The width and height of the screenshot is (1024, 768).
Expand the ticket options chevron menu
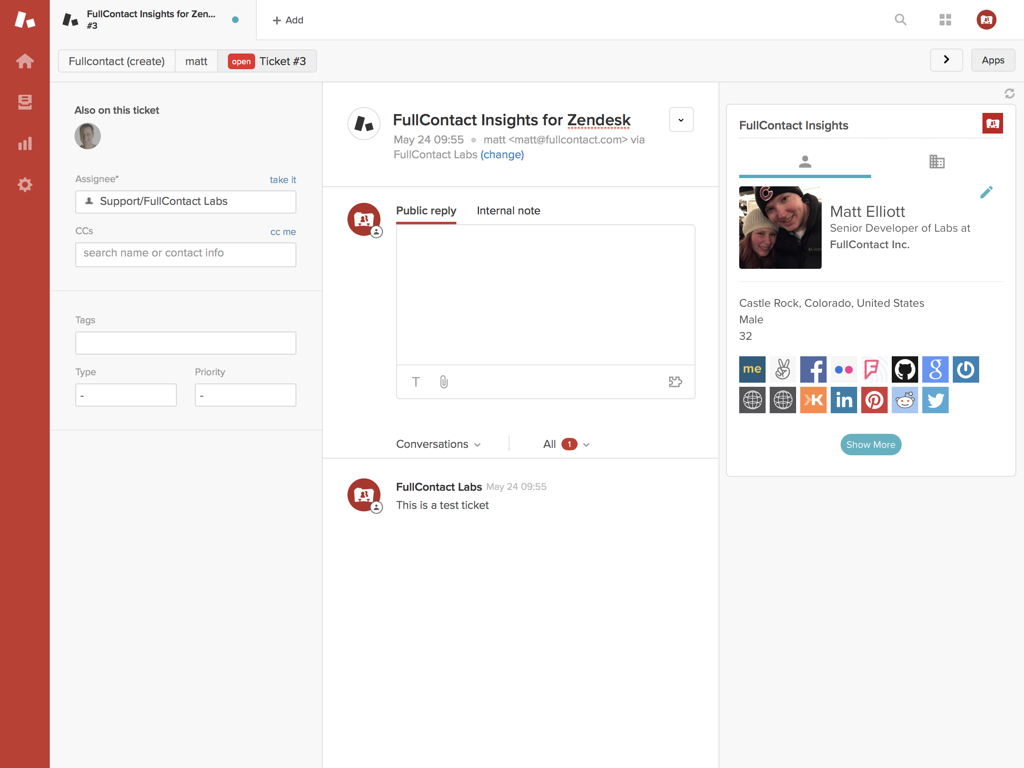(x=681, y=120)
